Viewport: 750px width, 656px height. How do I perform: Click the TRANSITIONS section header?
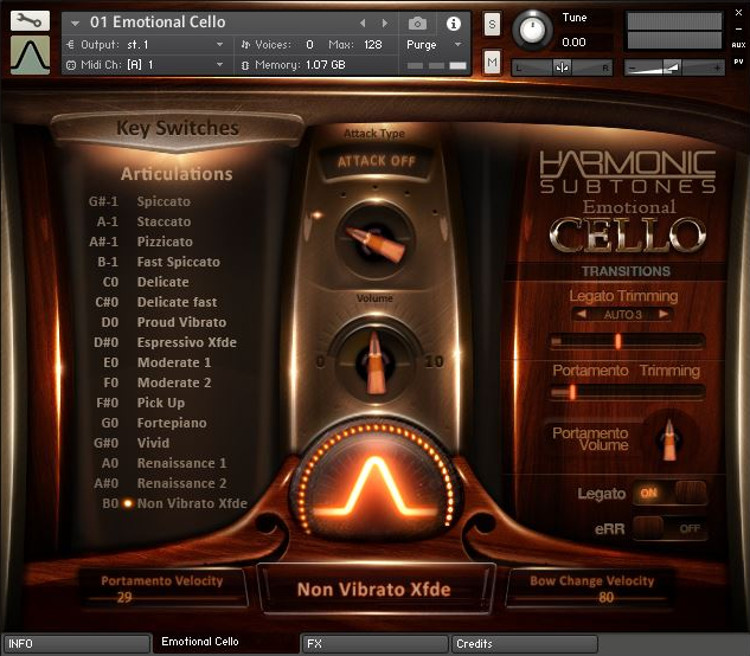[x=626, y=271]
